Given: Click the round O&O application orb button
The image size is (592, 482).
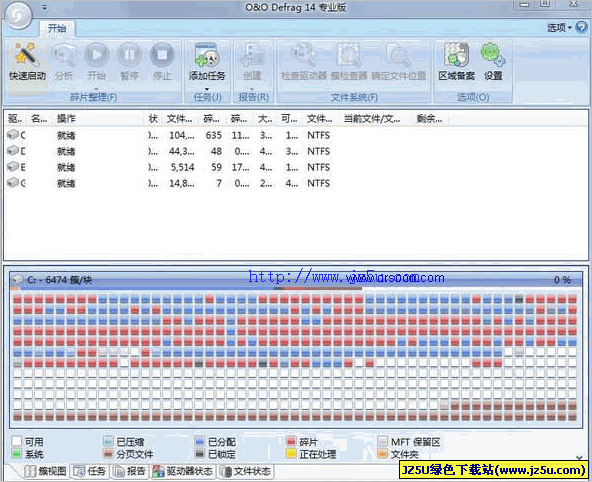Looking at the screenshot, I should 18,15.
